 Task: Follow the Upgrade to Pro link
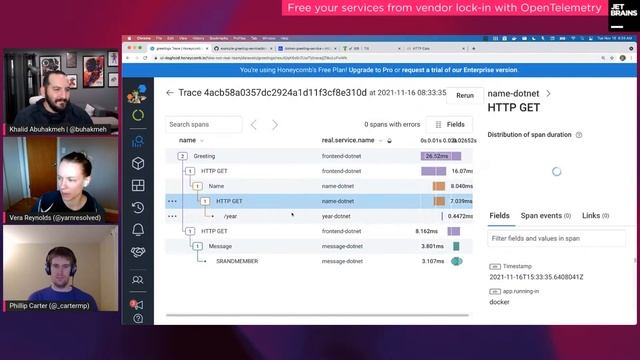(x=371, y=70)
